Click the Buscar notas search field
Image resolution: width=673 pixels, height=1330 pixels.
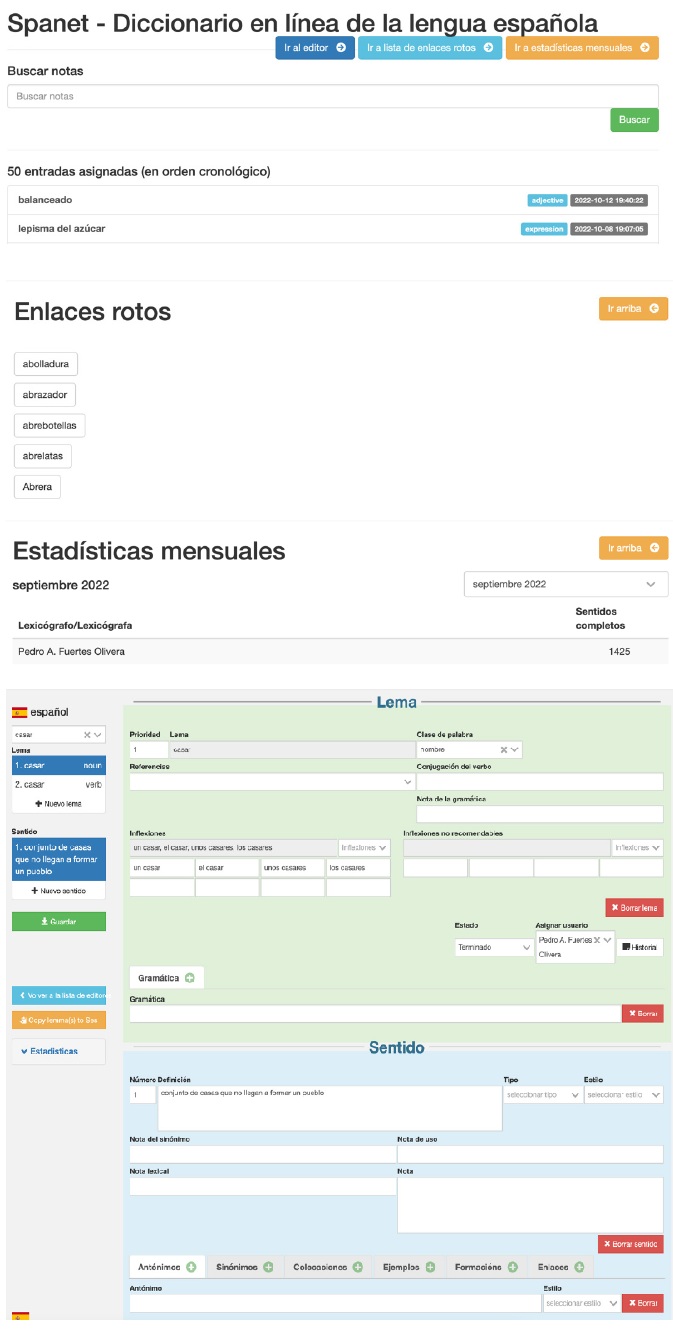332,96
